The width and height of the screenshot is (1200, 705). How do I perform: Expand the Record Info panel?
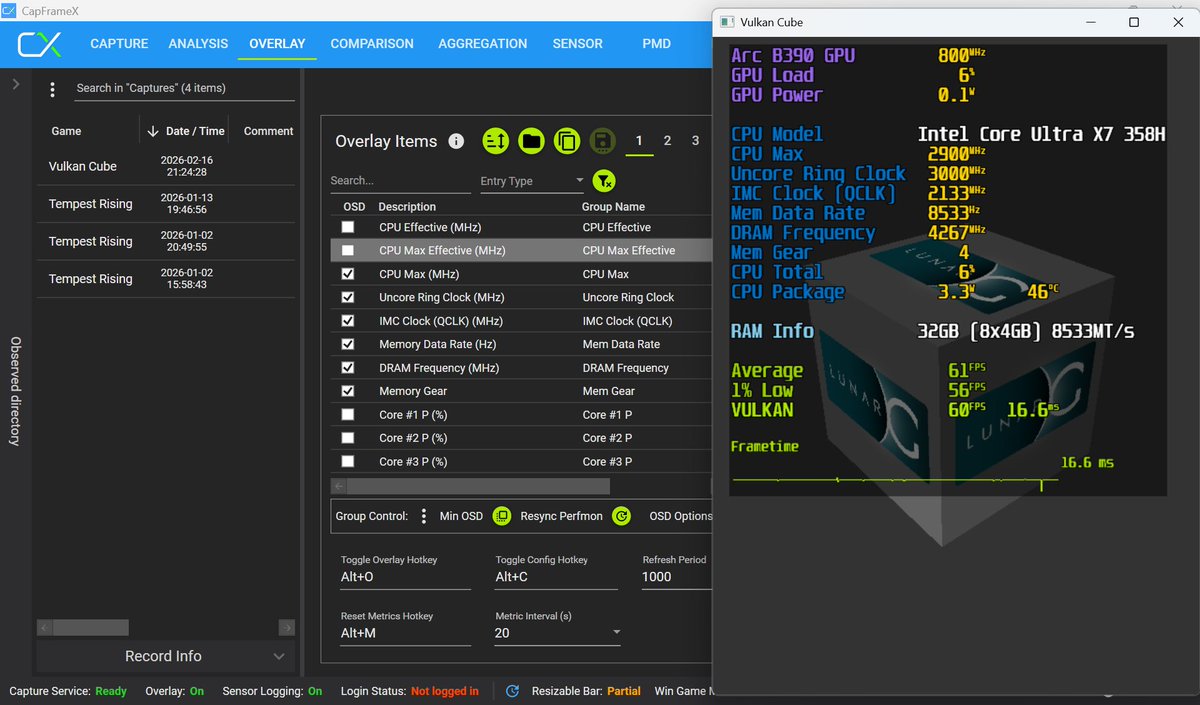(x=166, y=656)
